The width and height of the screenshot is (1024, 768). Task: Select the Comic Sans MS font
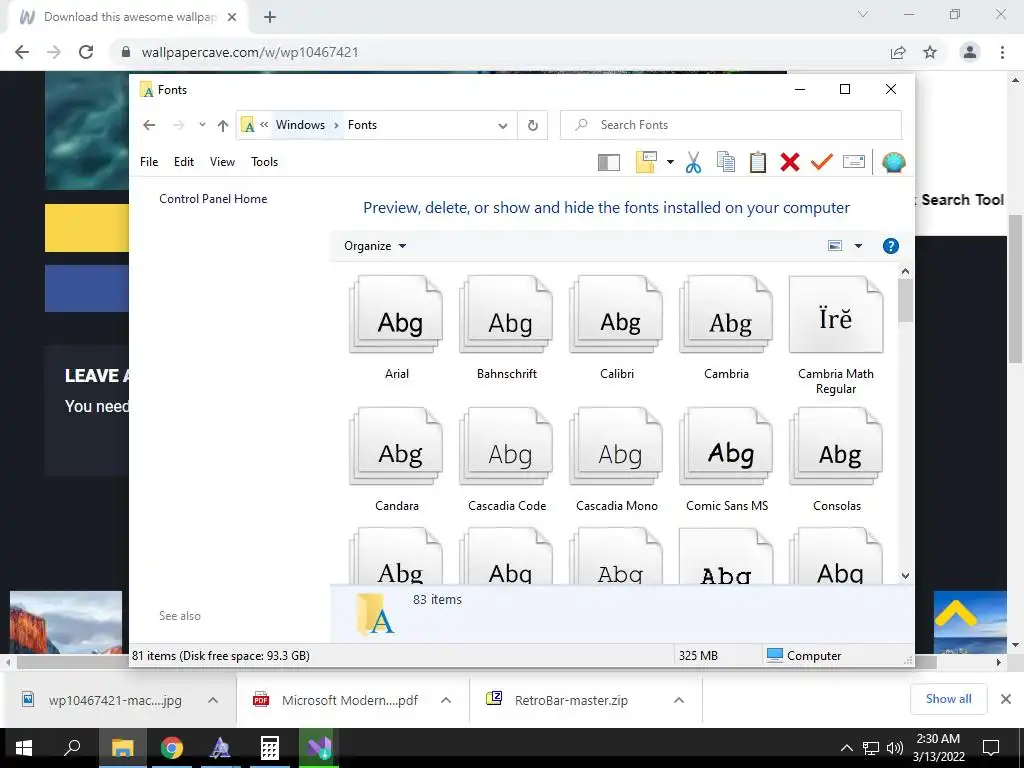pyautogui.click(x=727, y=460)
